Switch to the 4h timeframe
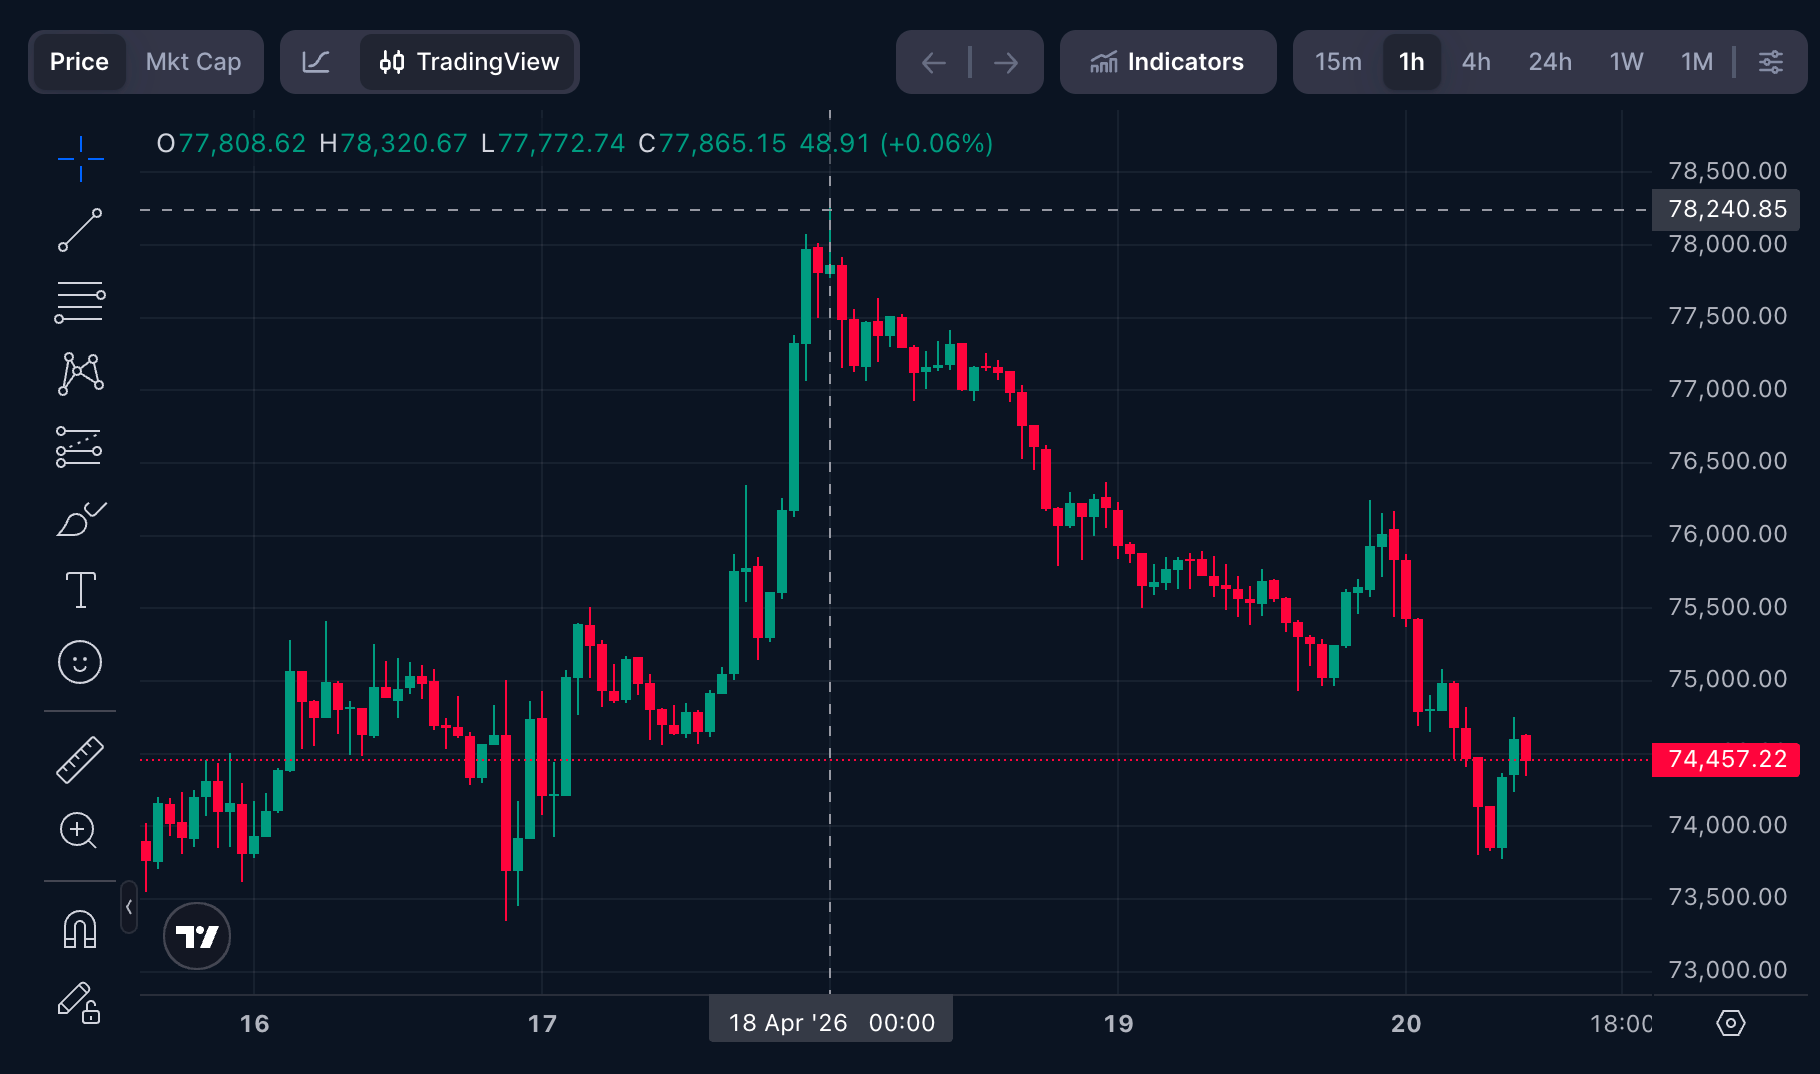The image size is (1820, 1074). tap(1475, 62)
